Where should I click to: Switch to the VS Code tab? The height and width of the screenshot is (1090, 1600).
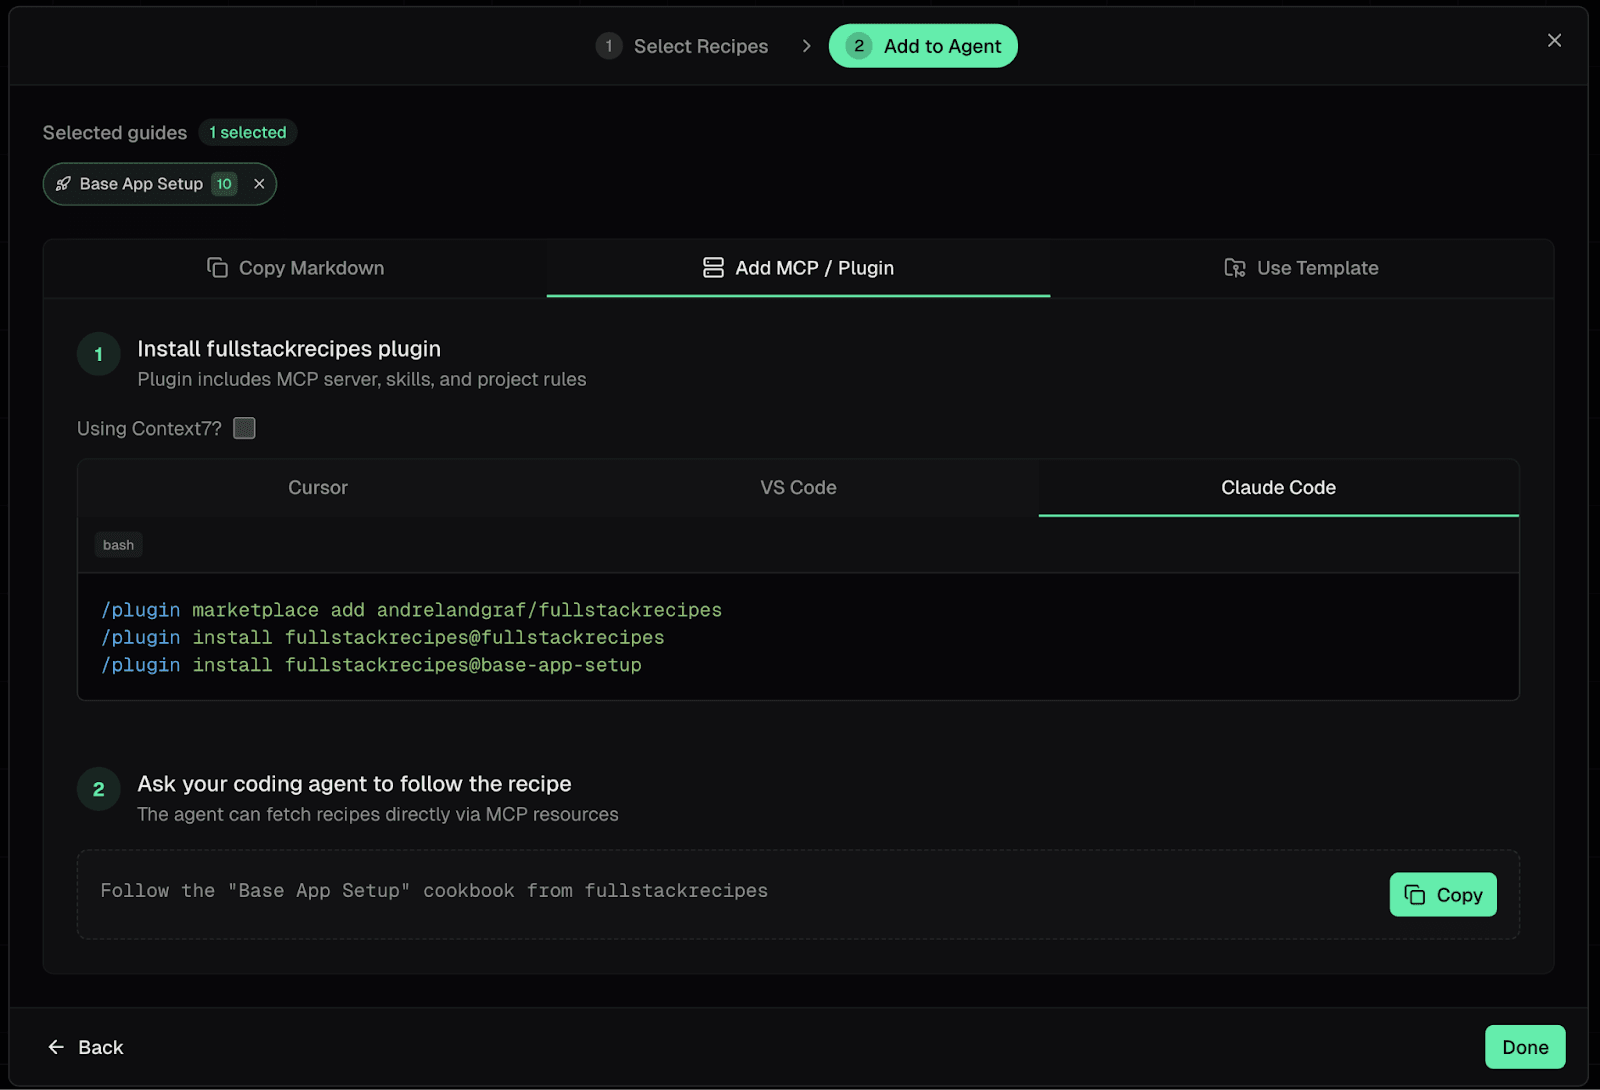coord(798,488)
